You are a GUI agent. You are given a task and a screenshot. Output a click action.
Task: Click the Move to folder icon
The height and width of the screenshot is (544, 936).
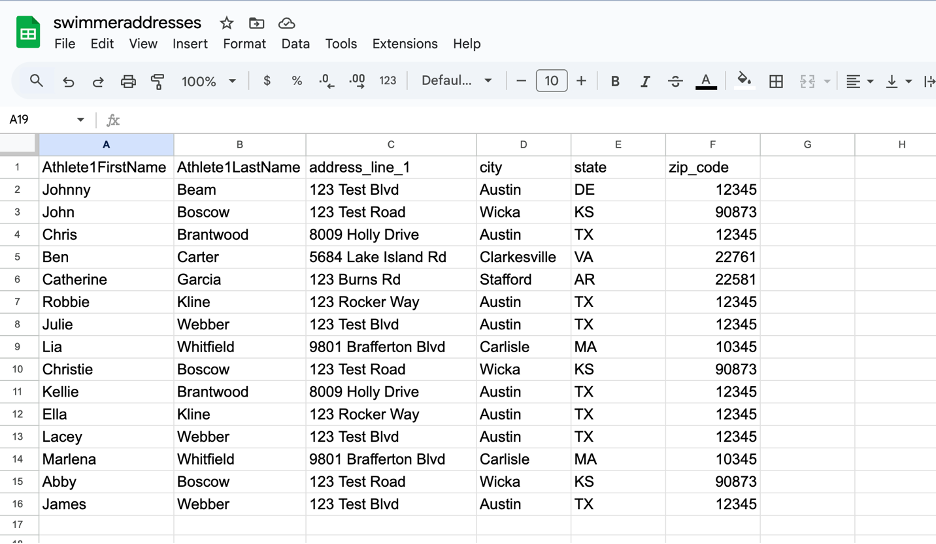(x=257, y=23)
